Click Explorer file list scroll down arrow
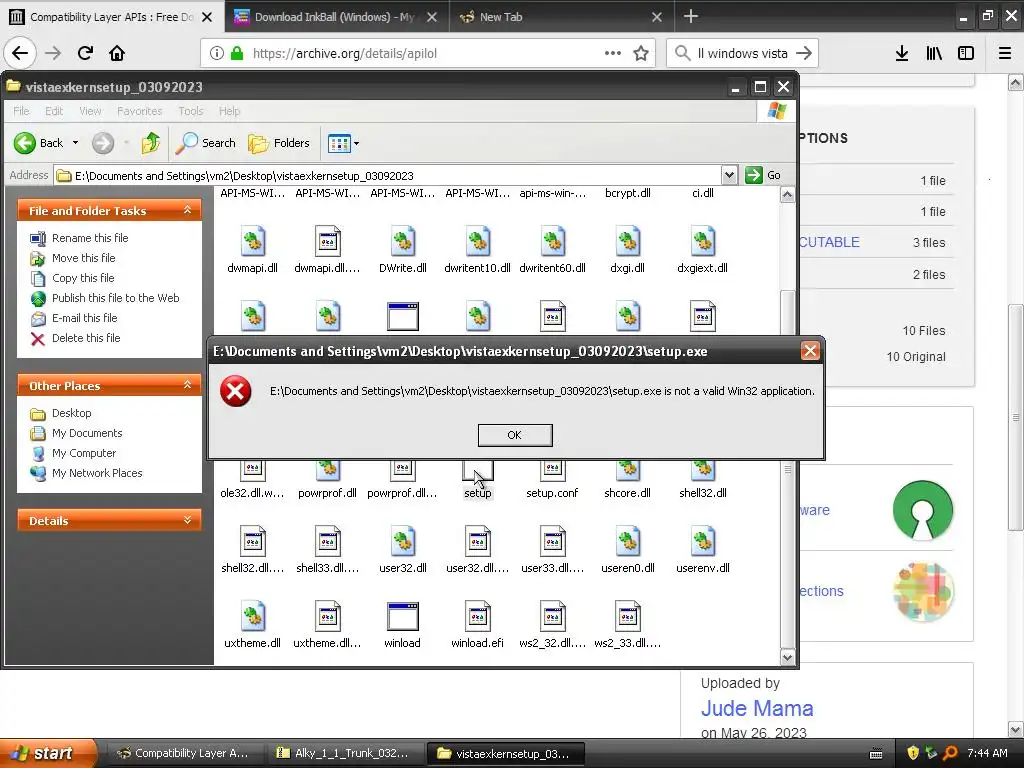1024x768 pixels. [x=788, y=658]
